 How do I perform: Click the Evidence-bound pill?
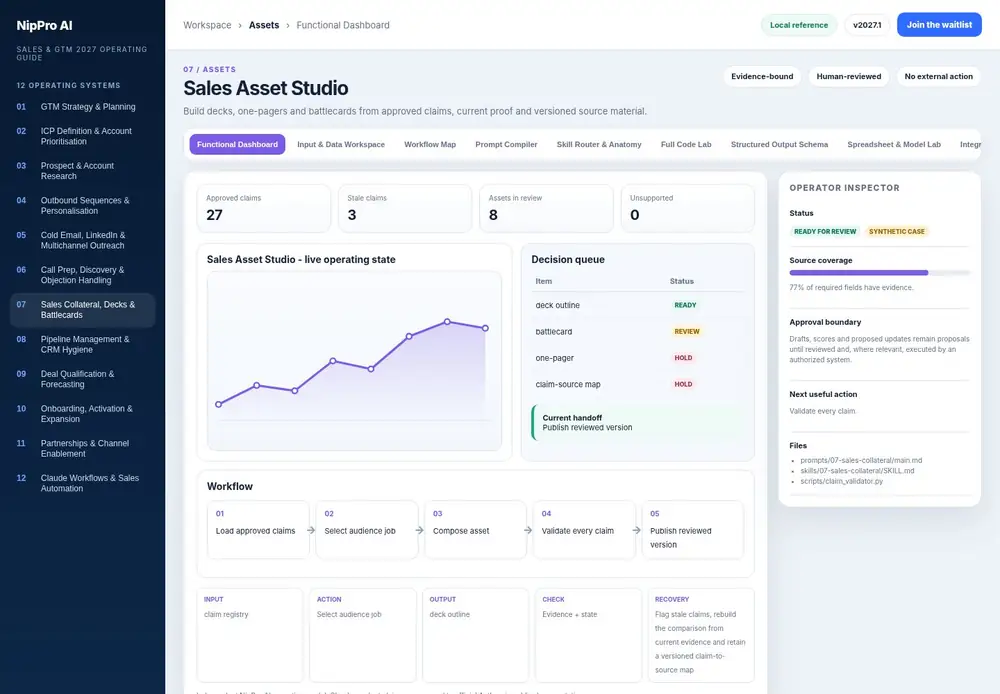[x=762, y=77]
